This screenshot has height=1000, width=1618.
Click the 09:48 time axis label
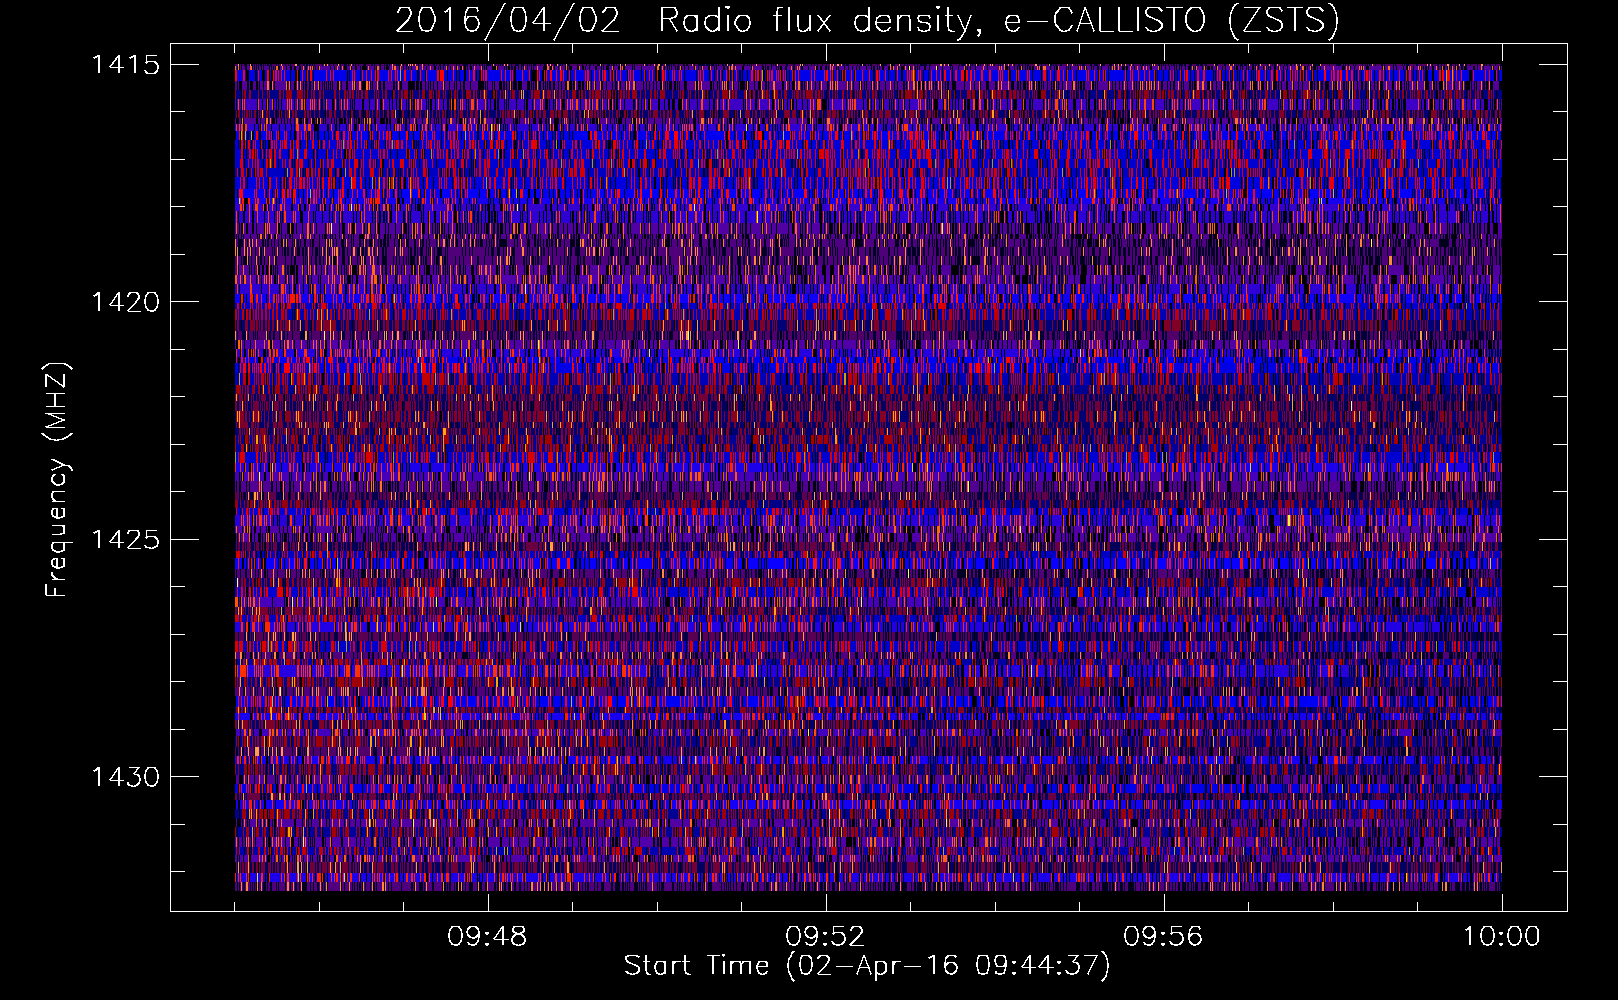[x=487, y=937]
